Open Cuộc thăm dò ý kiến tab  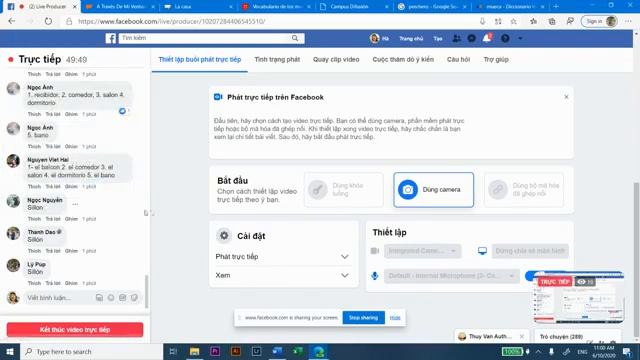(x=403, y=60)
